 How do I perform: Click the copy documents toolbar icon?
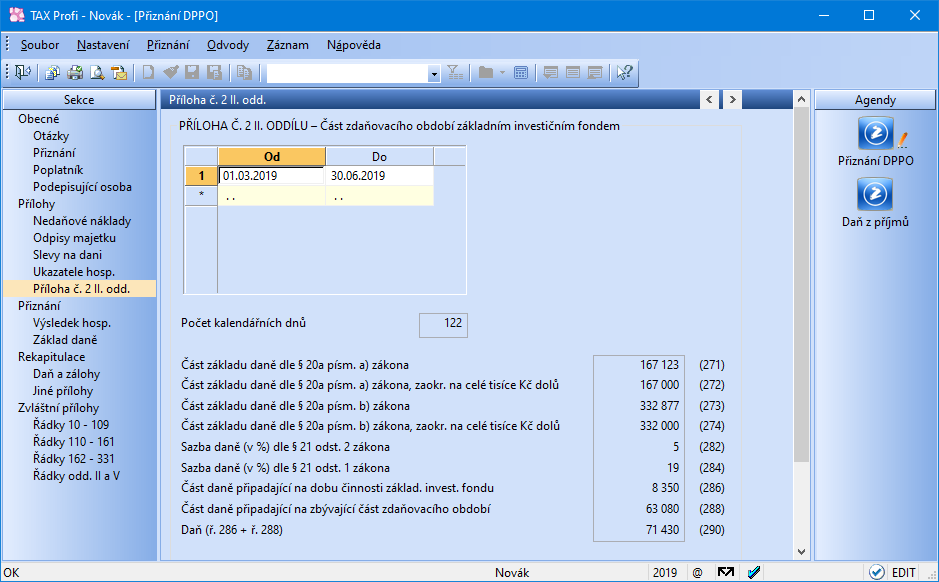pos(52,73)
